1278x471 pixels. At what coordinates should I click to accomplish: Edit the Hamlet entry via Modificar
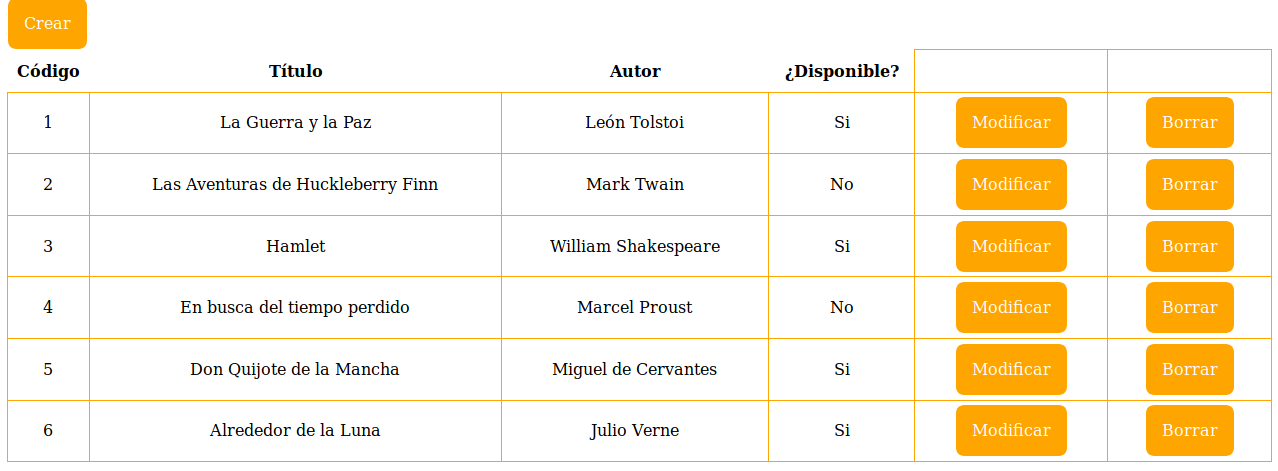click(x=1011, y=247)
